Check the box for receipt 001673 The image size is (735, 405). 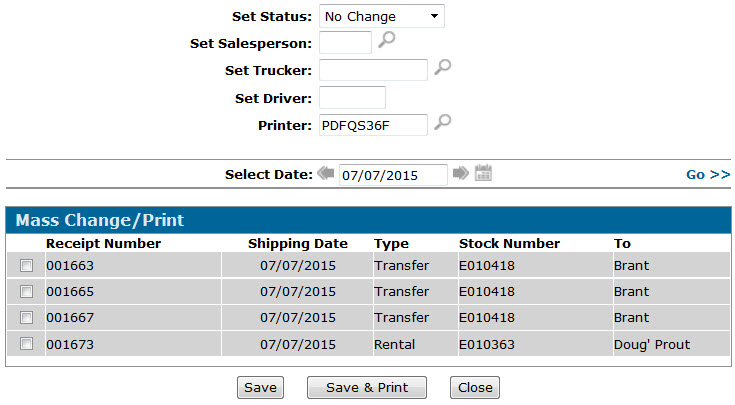pyautogui.click(x=26, y=344)
